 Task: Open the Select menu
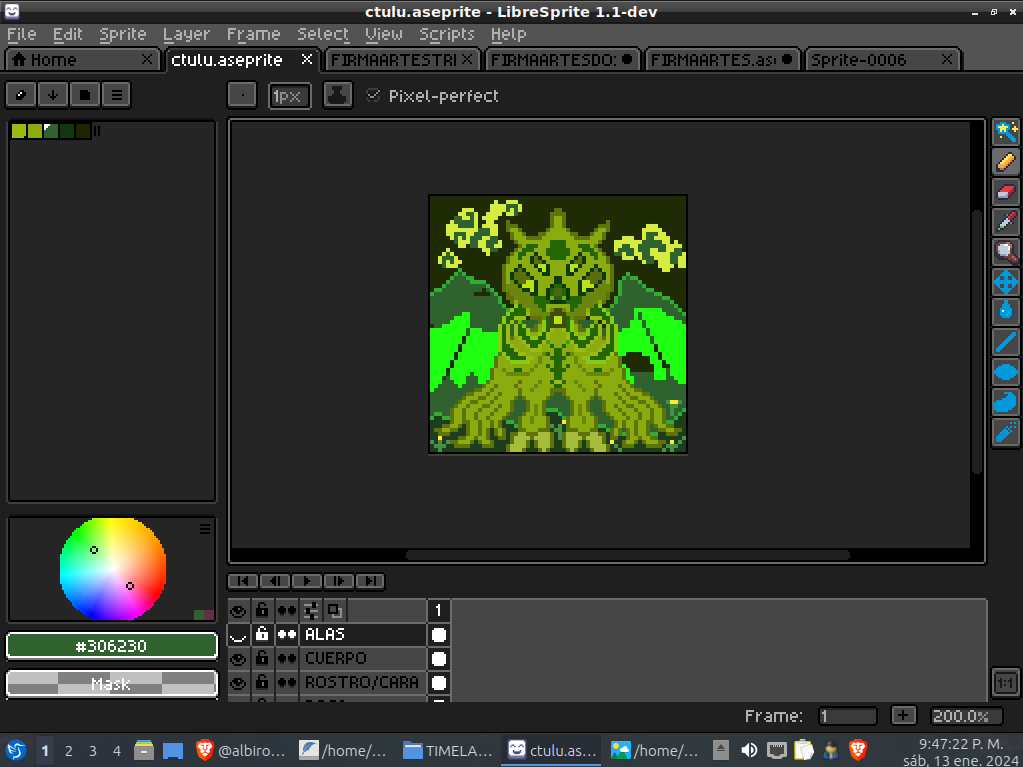(323, 34)
